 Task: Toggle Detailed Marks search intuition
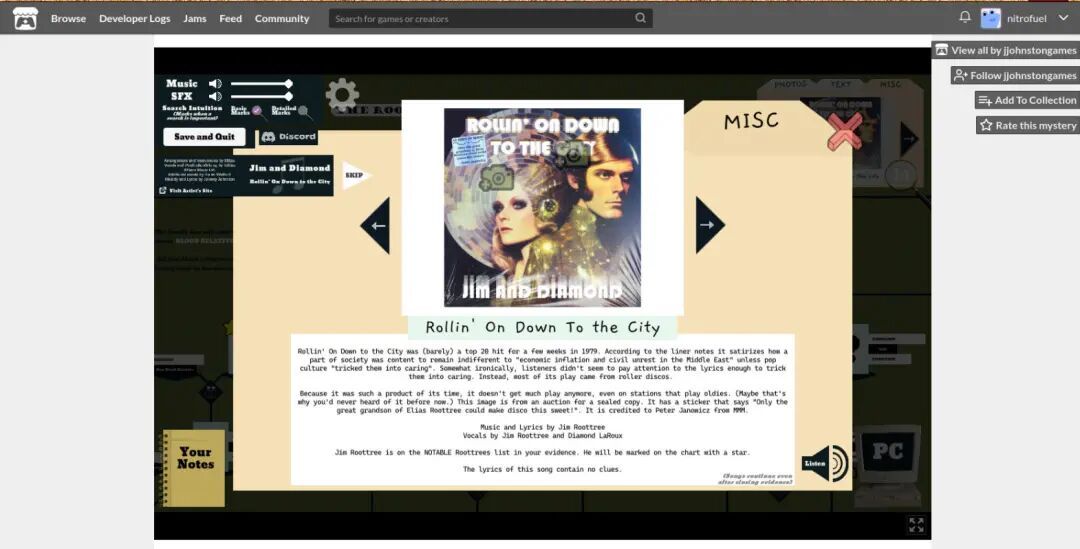[x=303, y=110]
